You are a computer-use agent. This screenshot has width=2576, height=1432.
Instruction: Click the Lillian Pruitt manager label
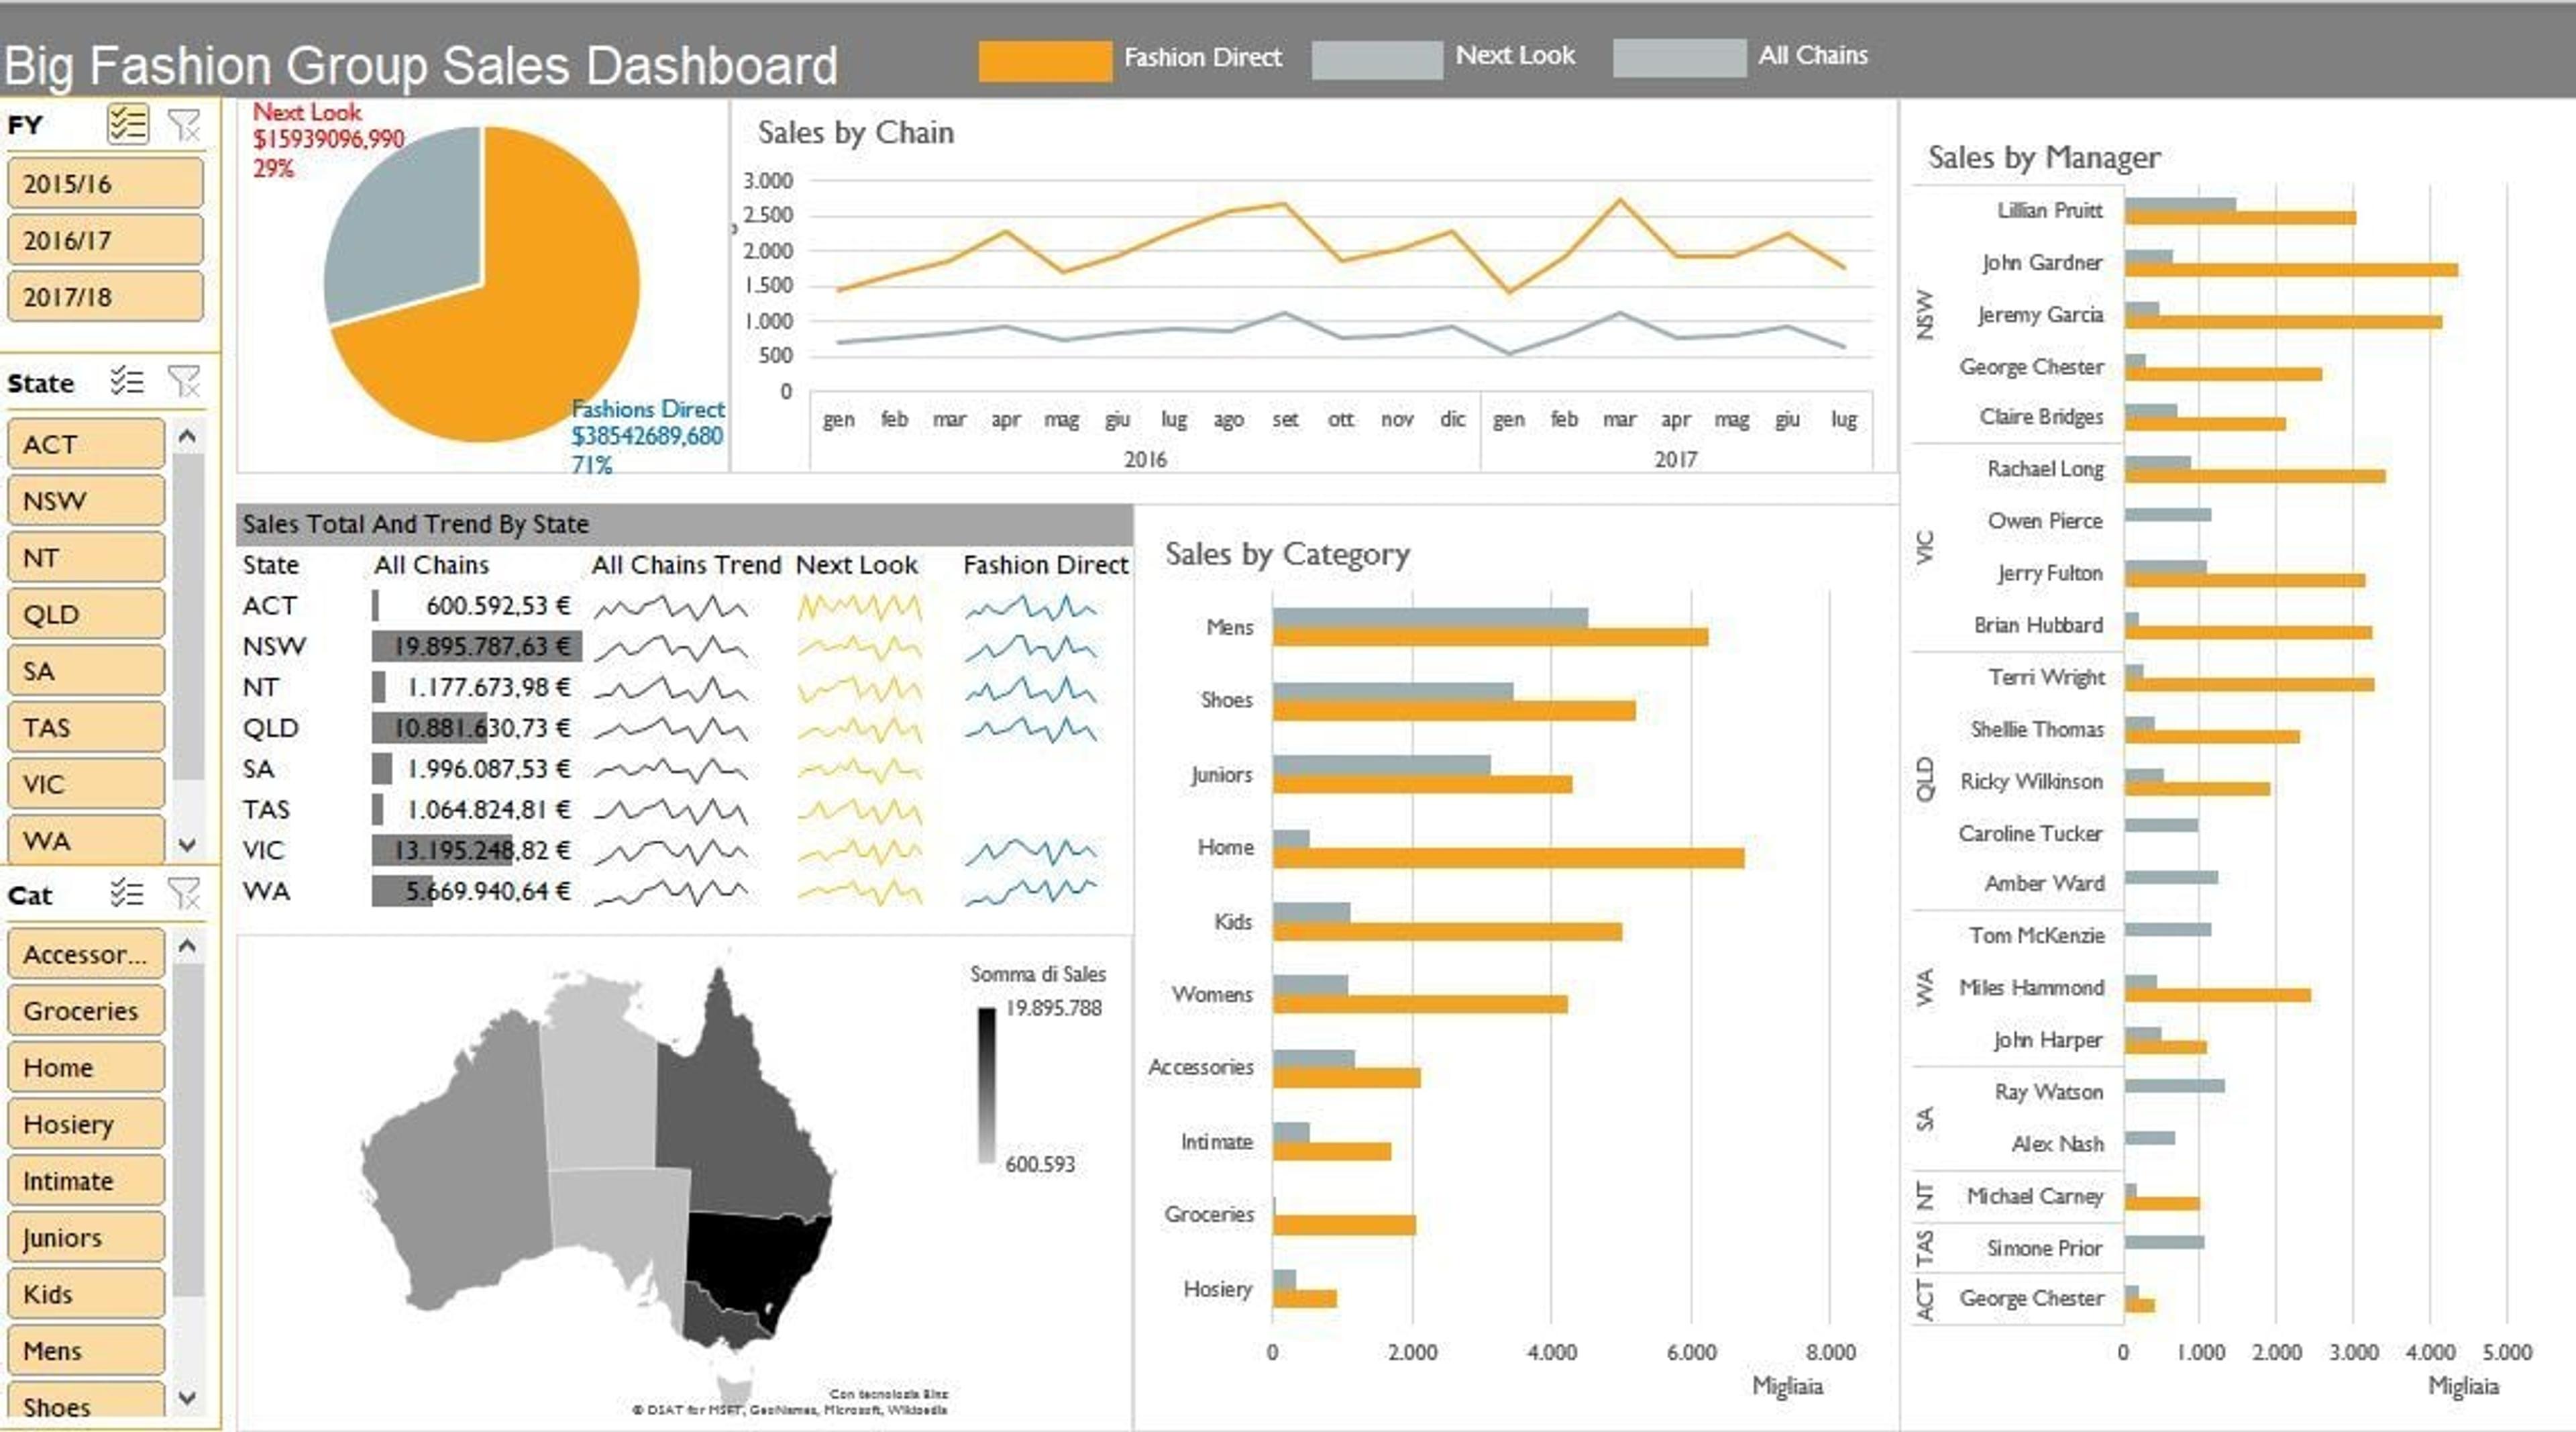coord(2050,210)
